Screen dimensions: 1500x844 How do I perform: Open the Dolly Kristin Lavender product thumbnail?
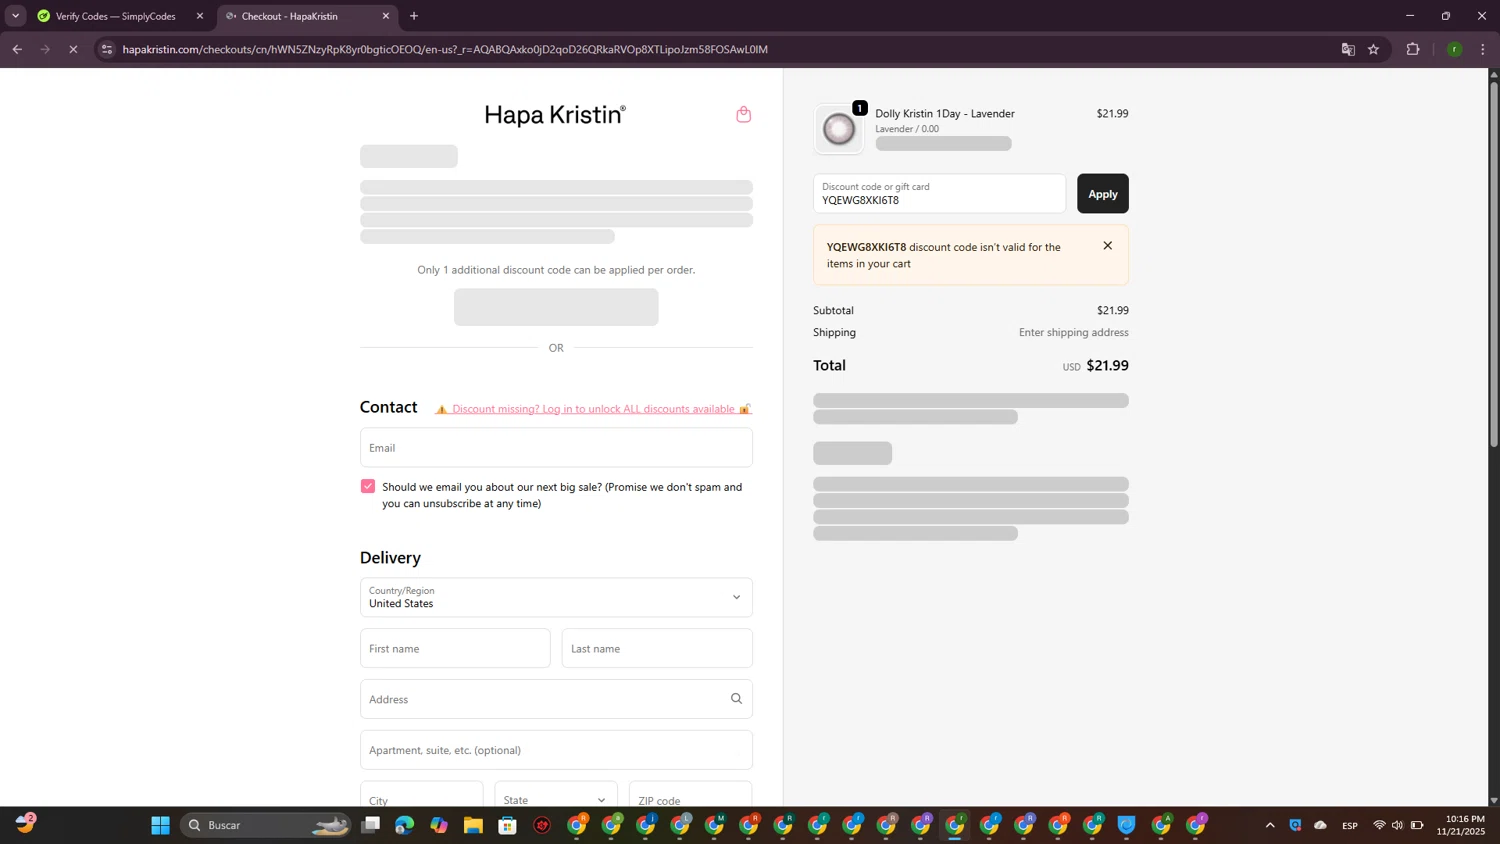(x=838, y=129)
